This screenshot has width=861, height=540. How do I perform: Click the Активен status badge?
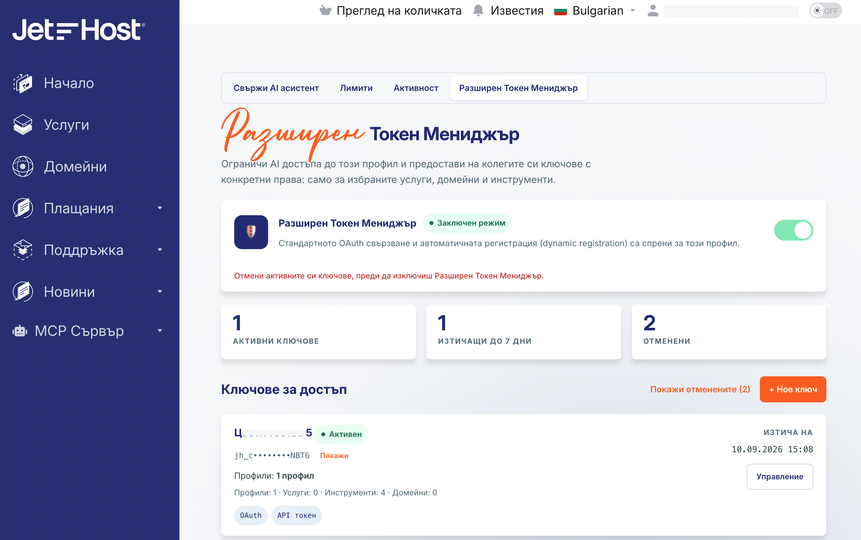pyautogui.click(x=342, y=434)
